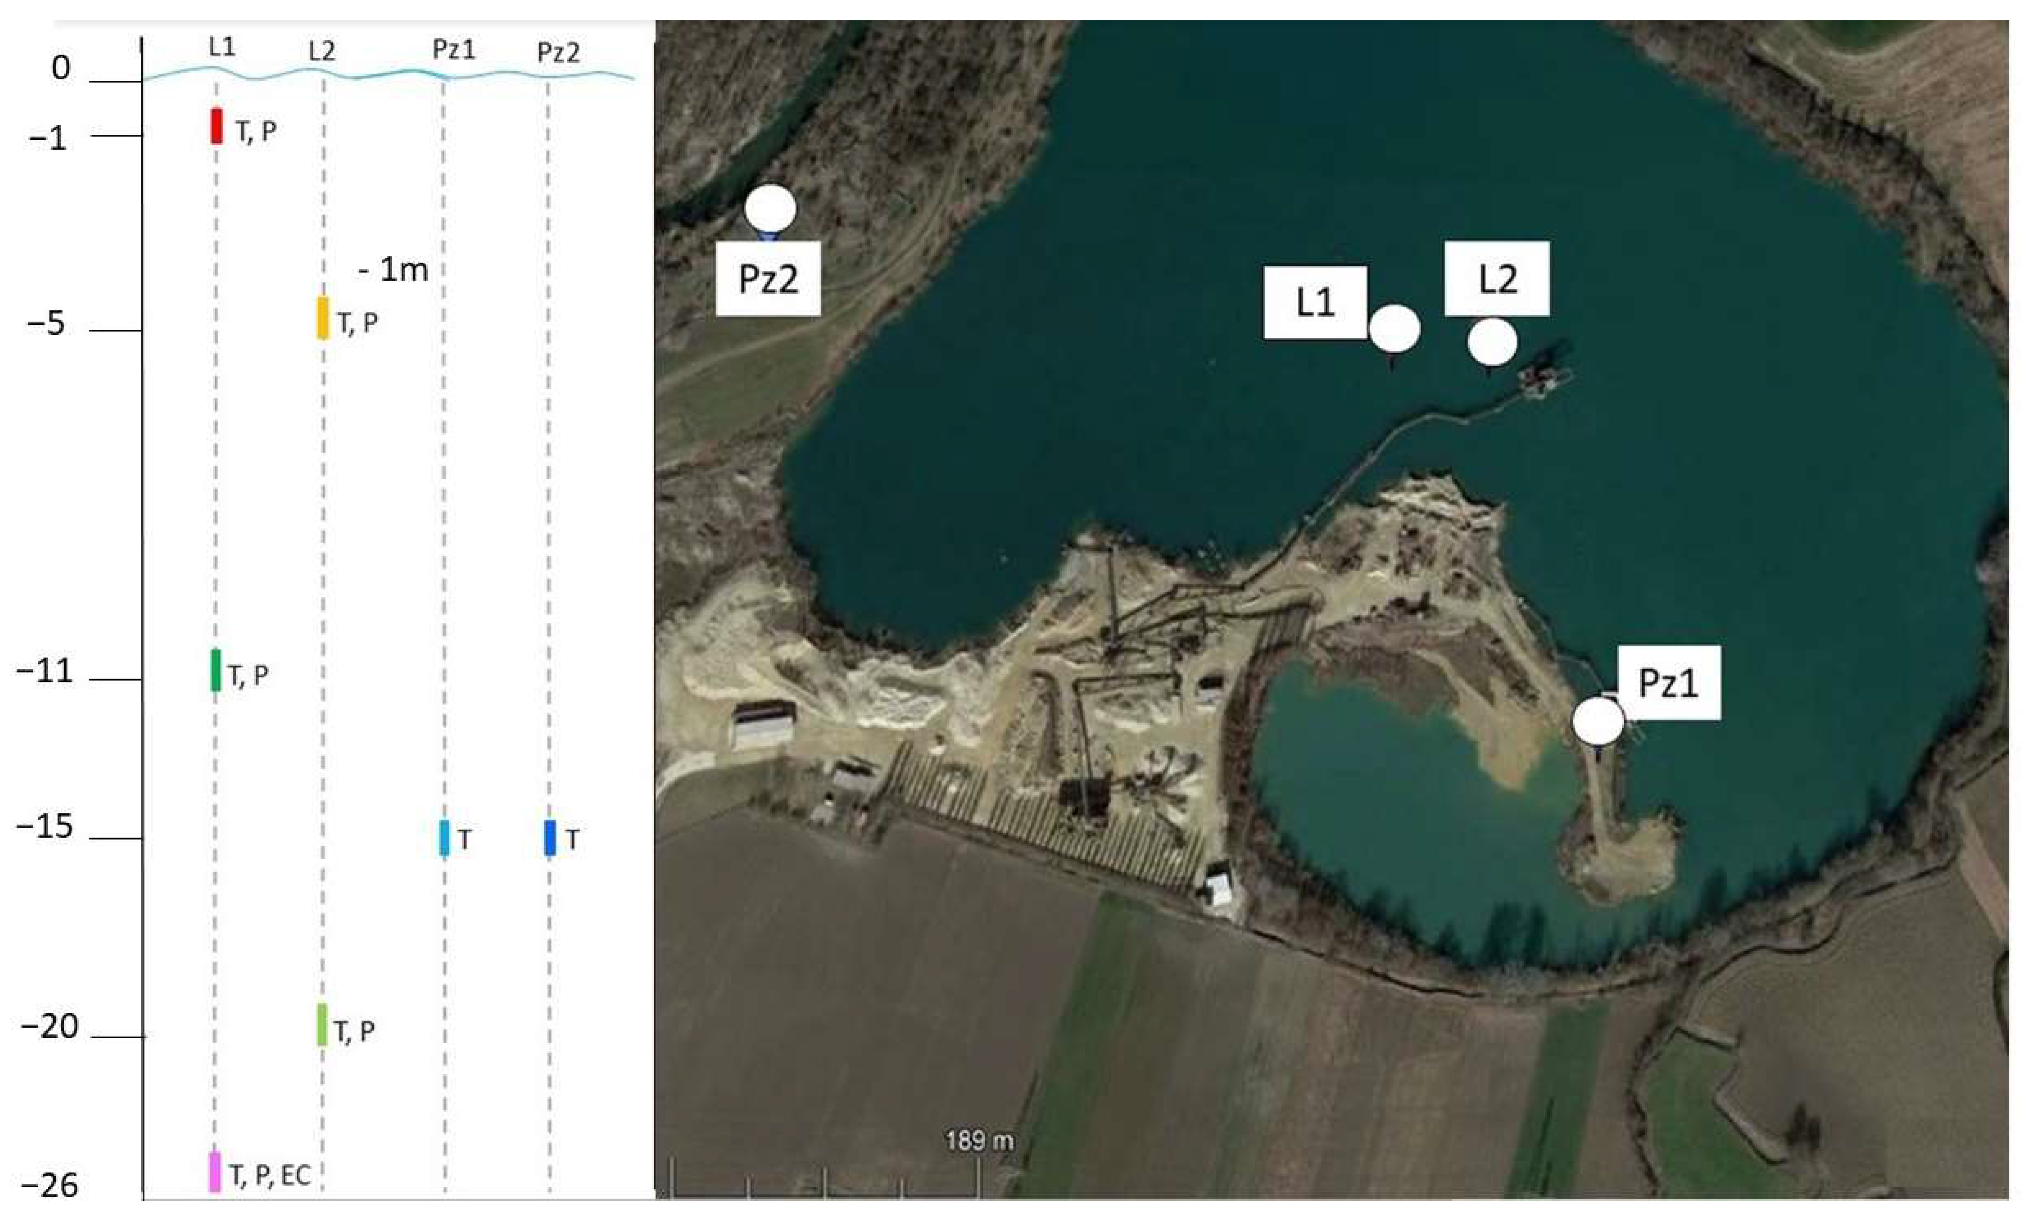Click the white L2 map marker pin
Image resolution: width=2025 pixels, height=1218 pixels.
[x=1492, y=342]
